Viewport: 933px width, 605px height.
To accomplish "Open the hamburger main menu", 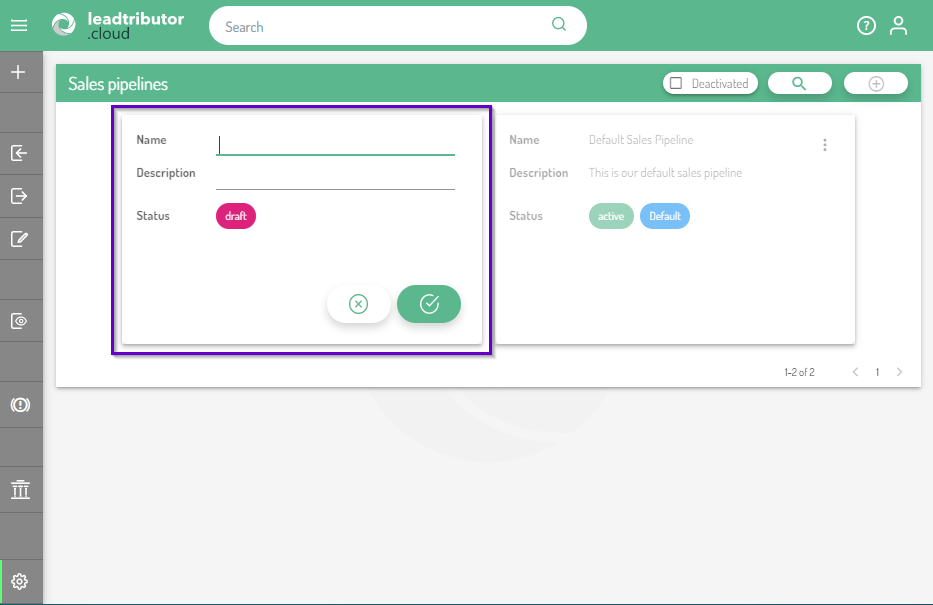I will [x=18, y=26].
